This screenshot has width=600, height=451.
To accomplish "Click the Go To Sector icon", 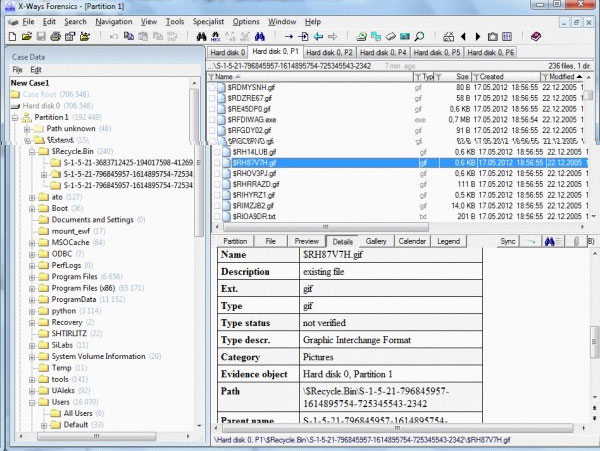I will pos(303,37).
